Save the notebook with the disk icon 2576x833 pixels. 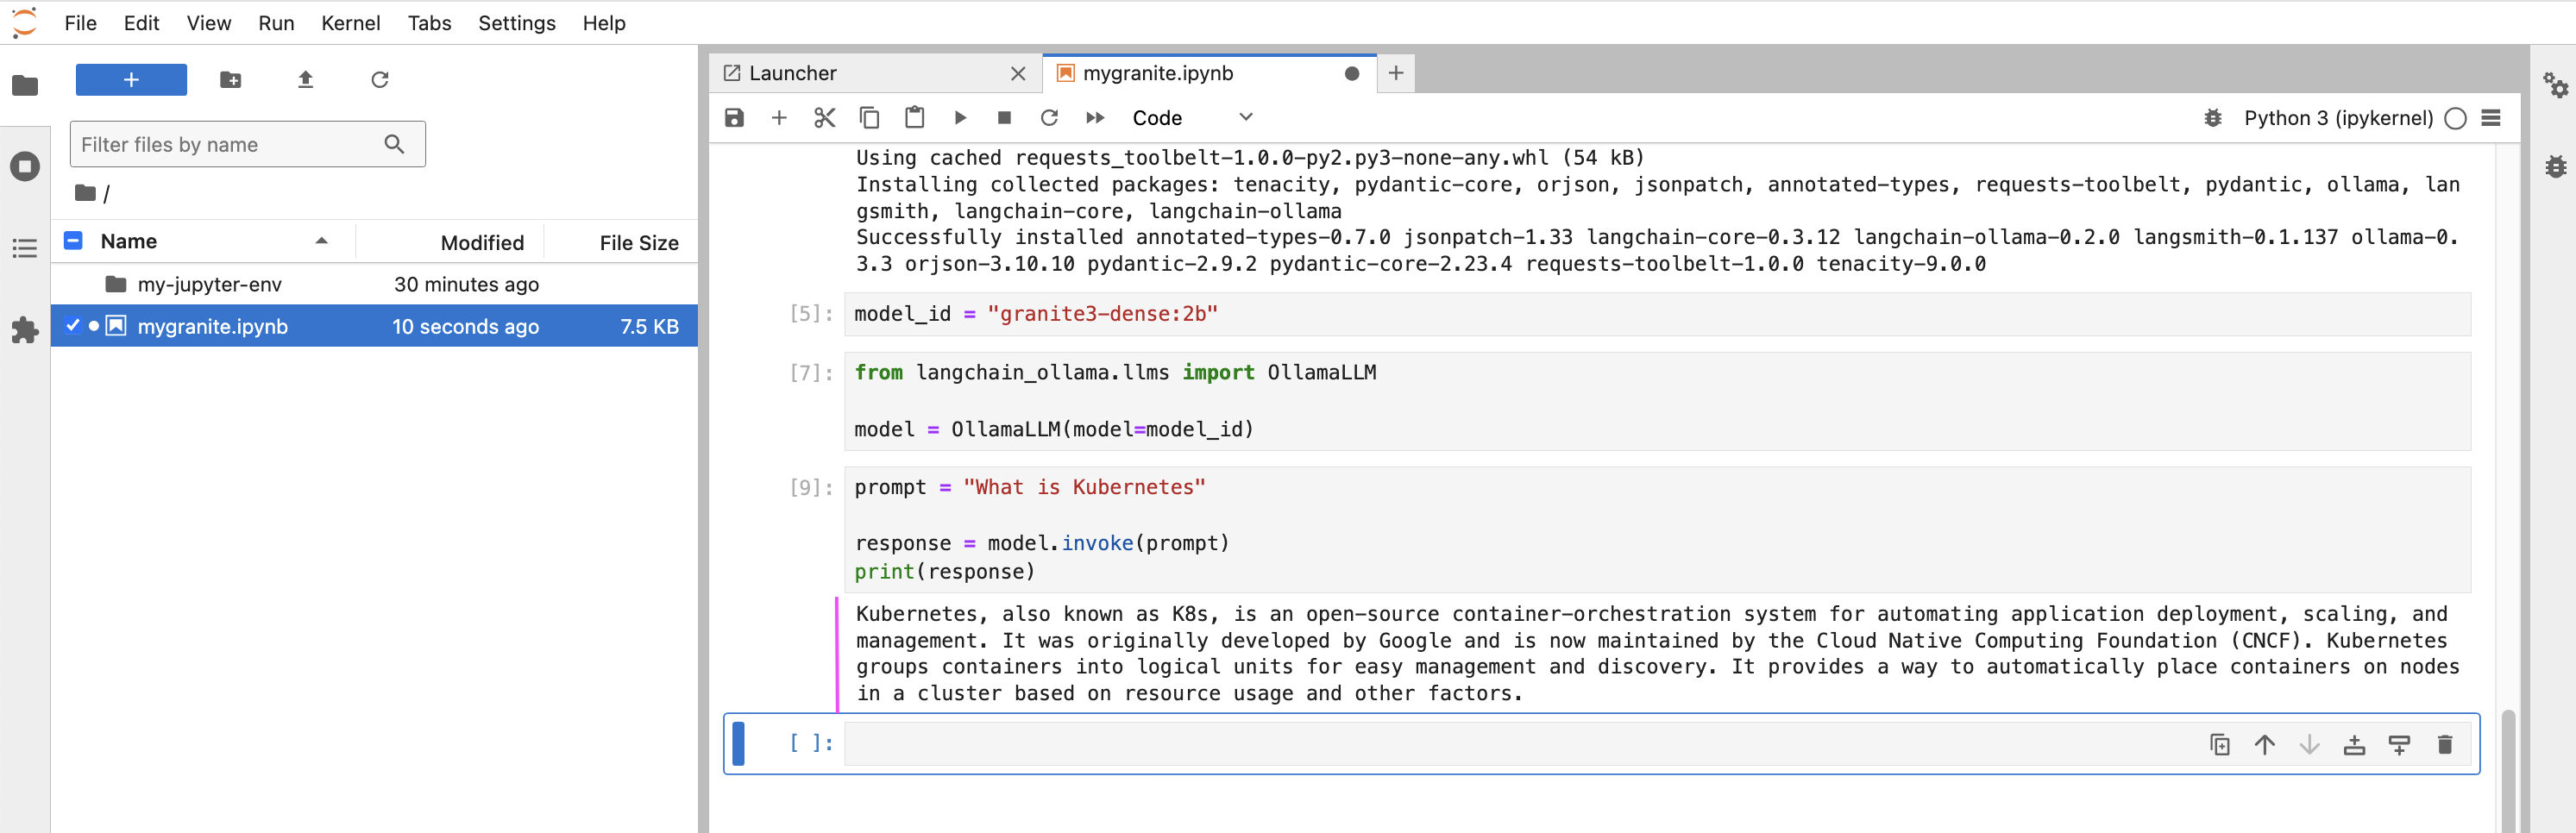pos(734,118)
